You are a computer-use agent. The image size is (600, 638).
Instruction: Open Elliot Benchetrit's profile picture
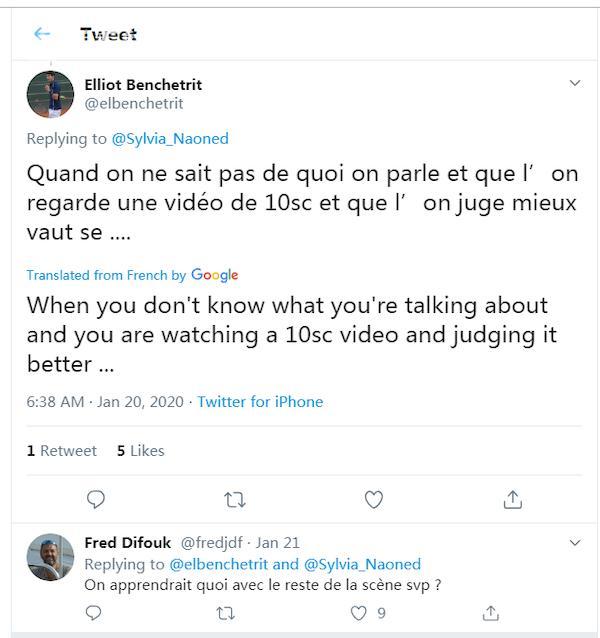(50, 94)
